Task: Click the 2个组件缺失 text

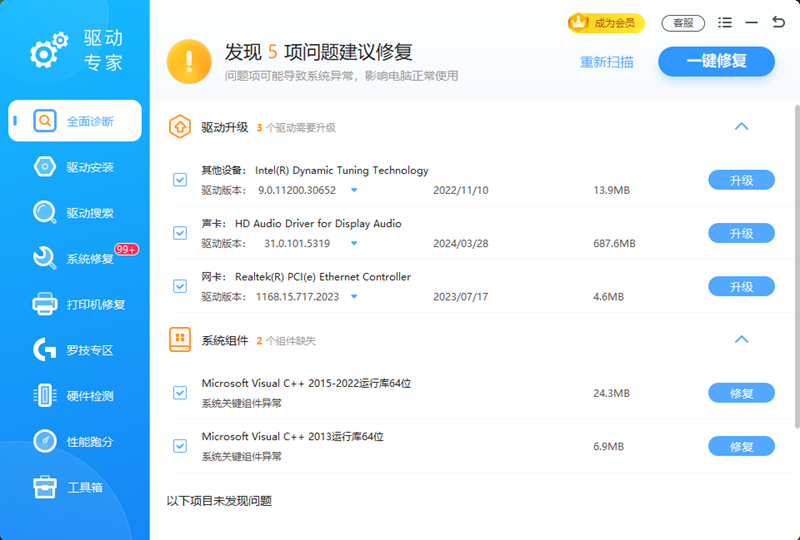Action: point(286,340)
